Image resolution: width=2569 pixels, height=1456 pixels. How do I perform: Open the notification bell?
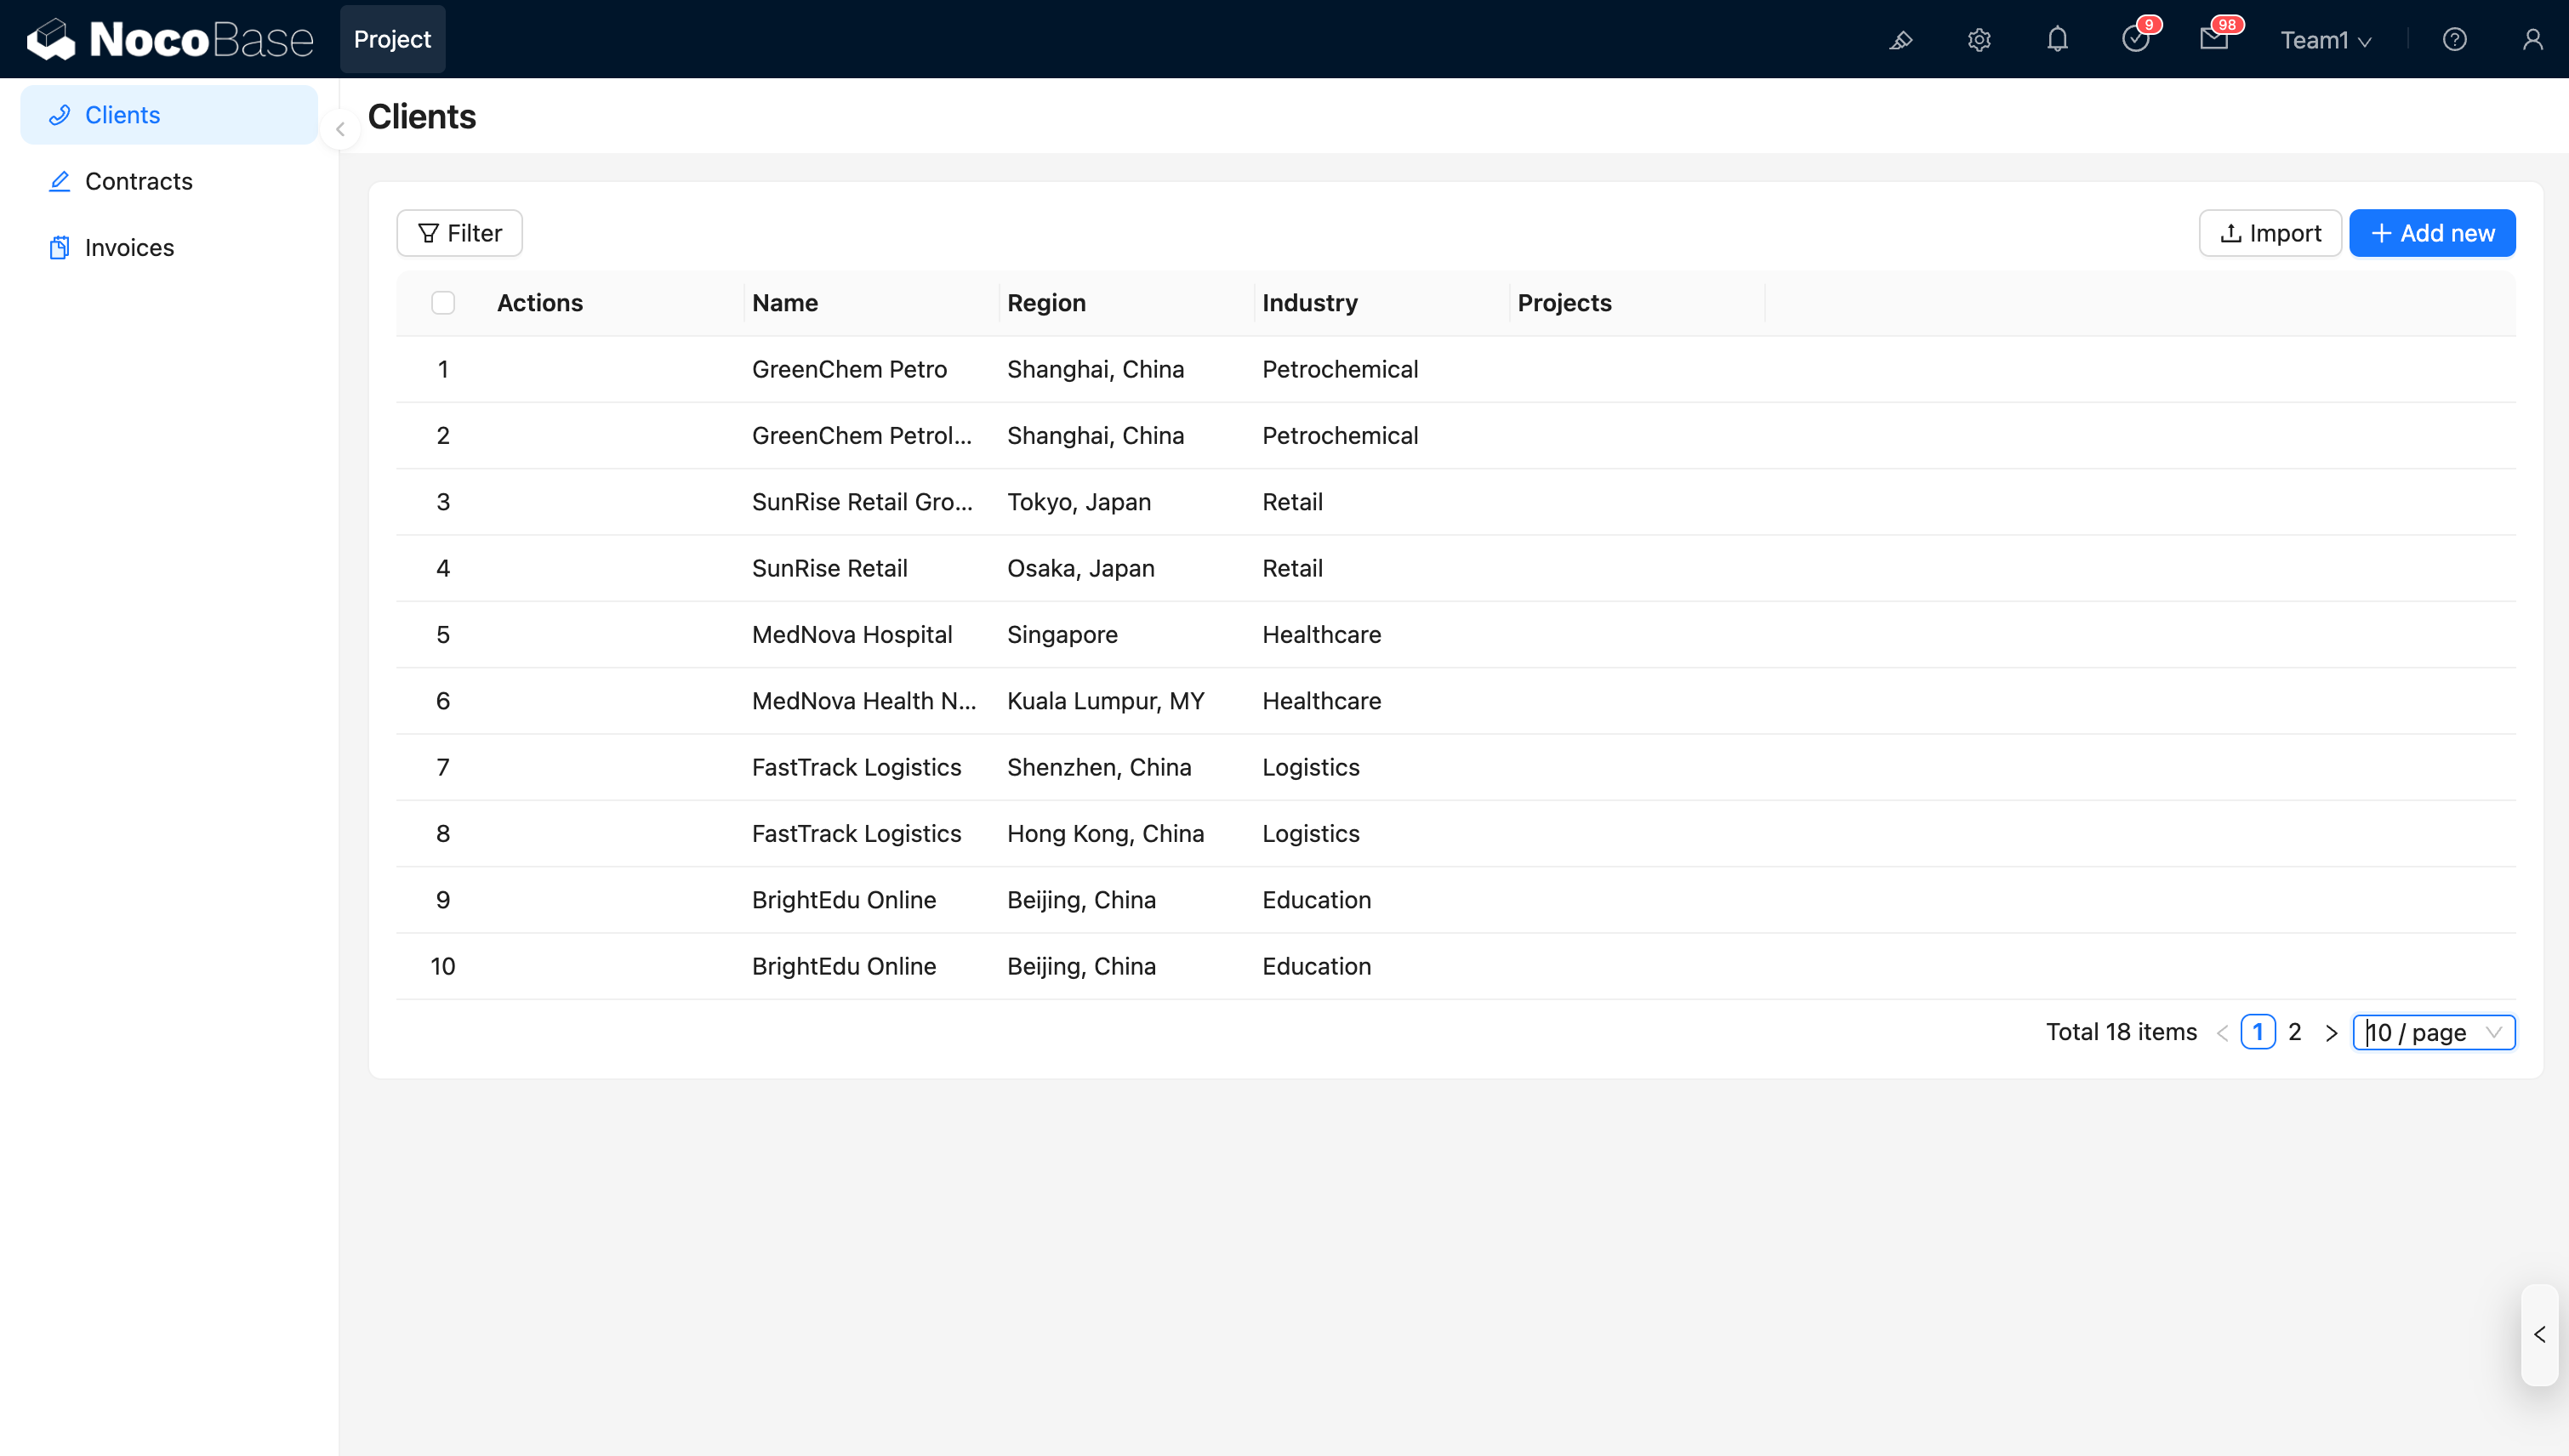point(2058,39)
